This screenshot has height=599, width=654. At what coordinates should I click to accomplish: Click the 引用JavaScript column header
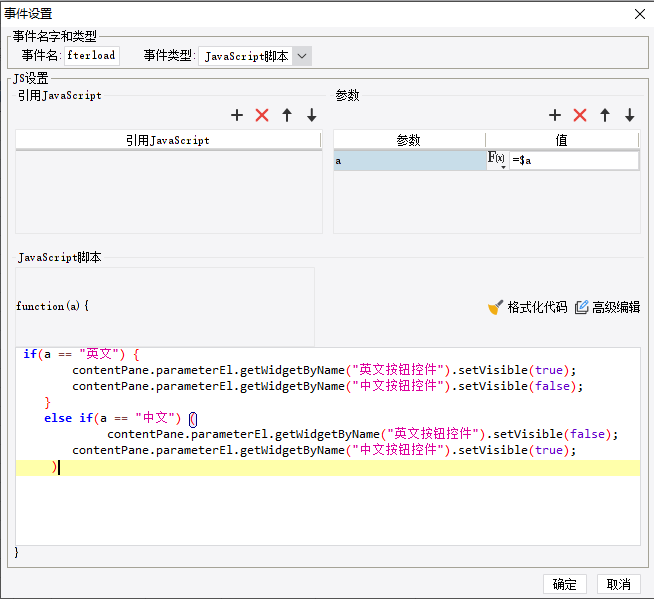click(168, 141)
